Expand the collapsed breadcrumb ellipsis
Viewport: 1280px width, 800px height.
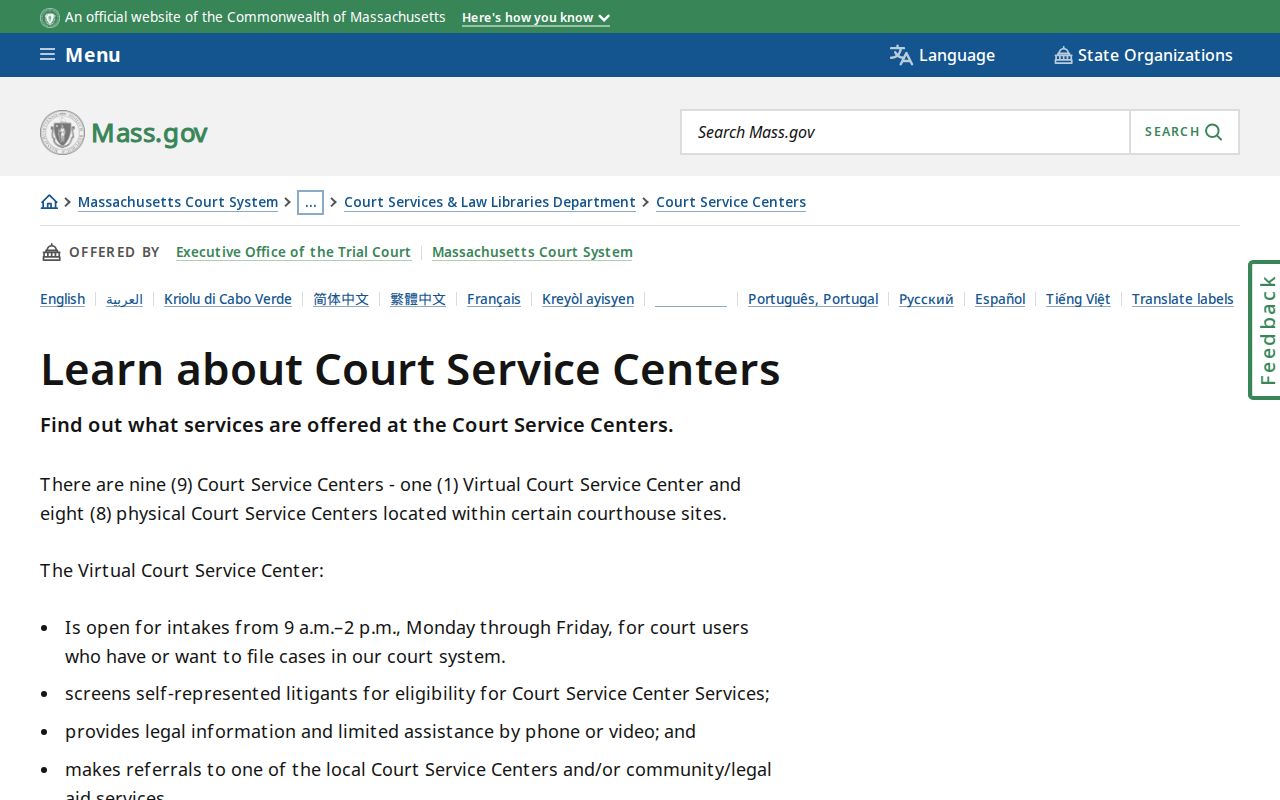coord(310,202)
